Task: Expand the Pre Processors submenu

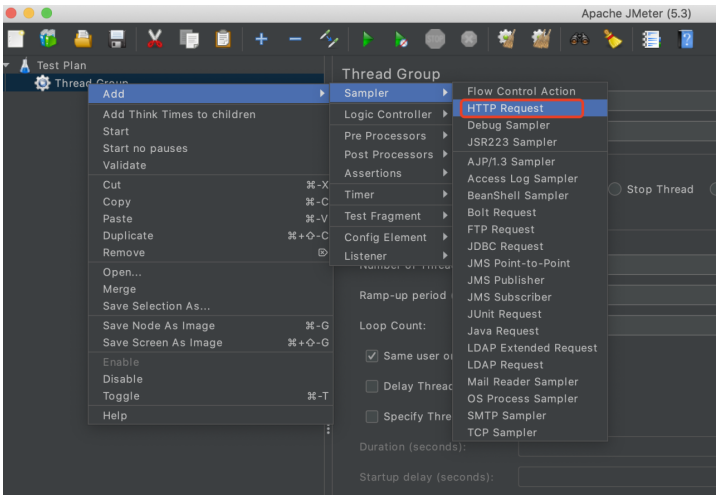Action: point(391,136)
